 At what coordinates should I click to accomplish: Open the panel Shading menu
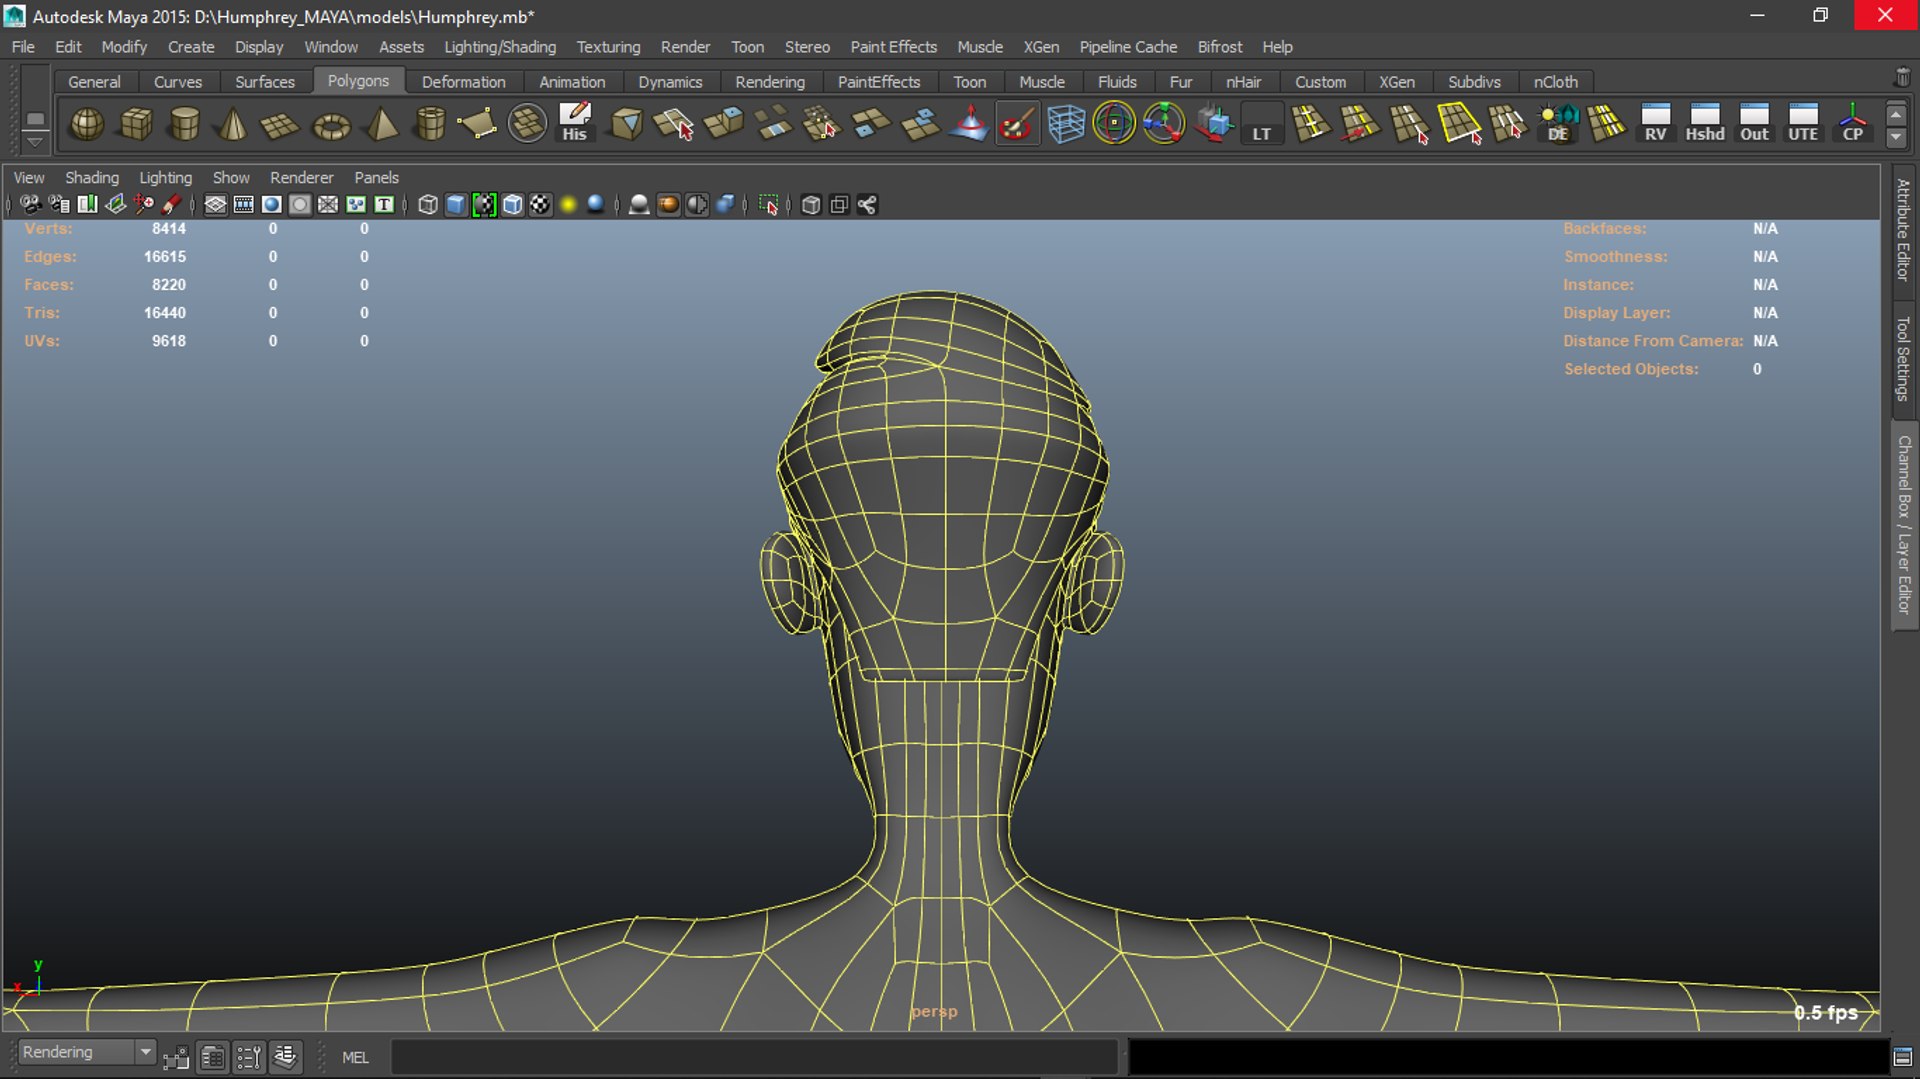[x=92, y=177]
